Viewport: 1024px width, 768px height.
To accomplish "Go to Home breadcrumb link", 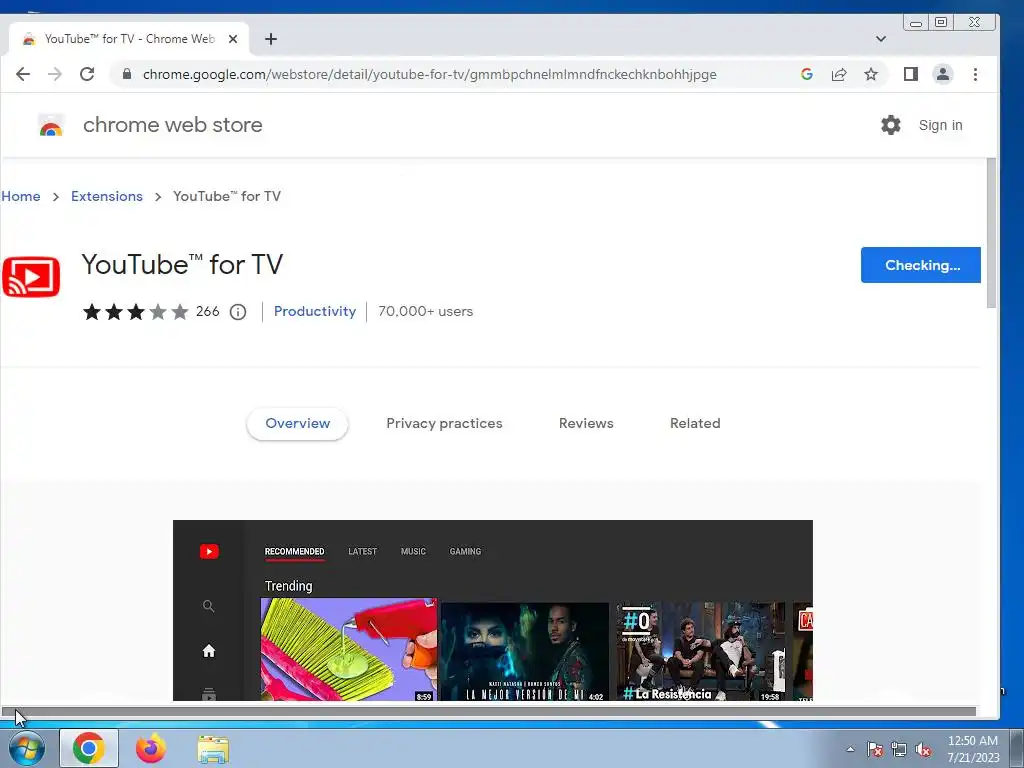I will point(20,197).
